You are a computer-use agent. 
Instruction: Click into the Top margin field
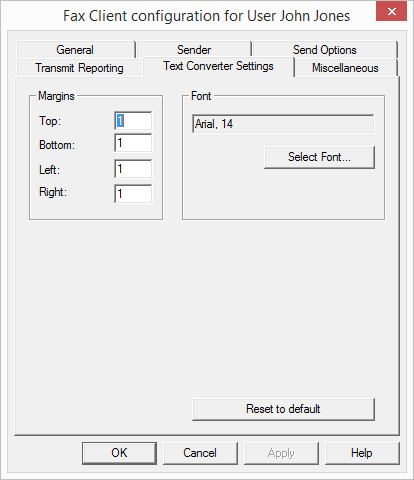[x=133, y=121]
